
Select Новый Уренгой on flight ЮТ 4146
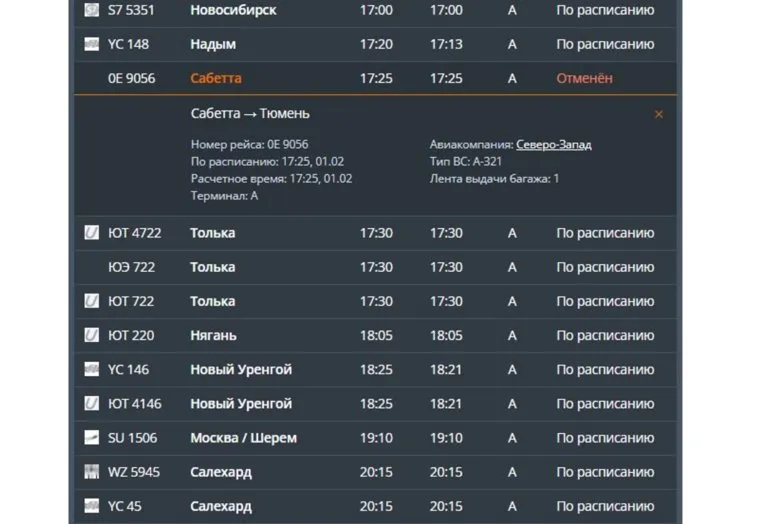(x=241, y=404)
